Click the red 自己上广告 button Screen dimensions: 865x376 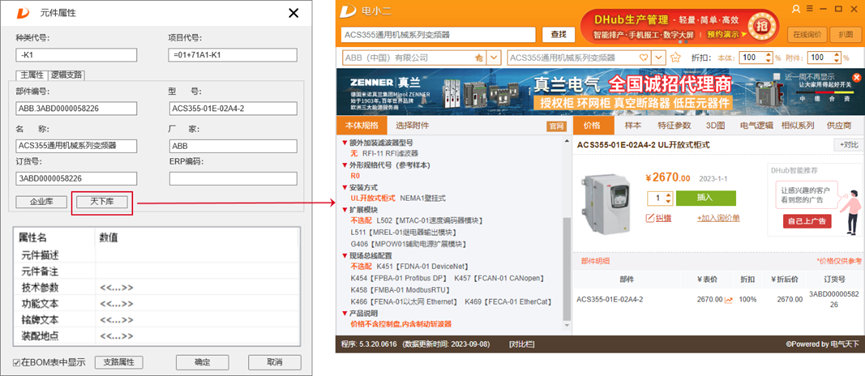tap(807, 221)
